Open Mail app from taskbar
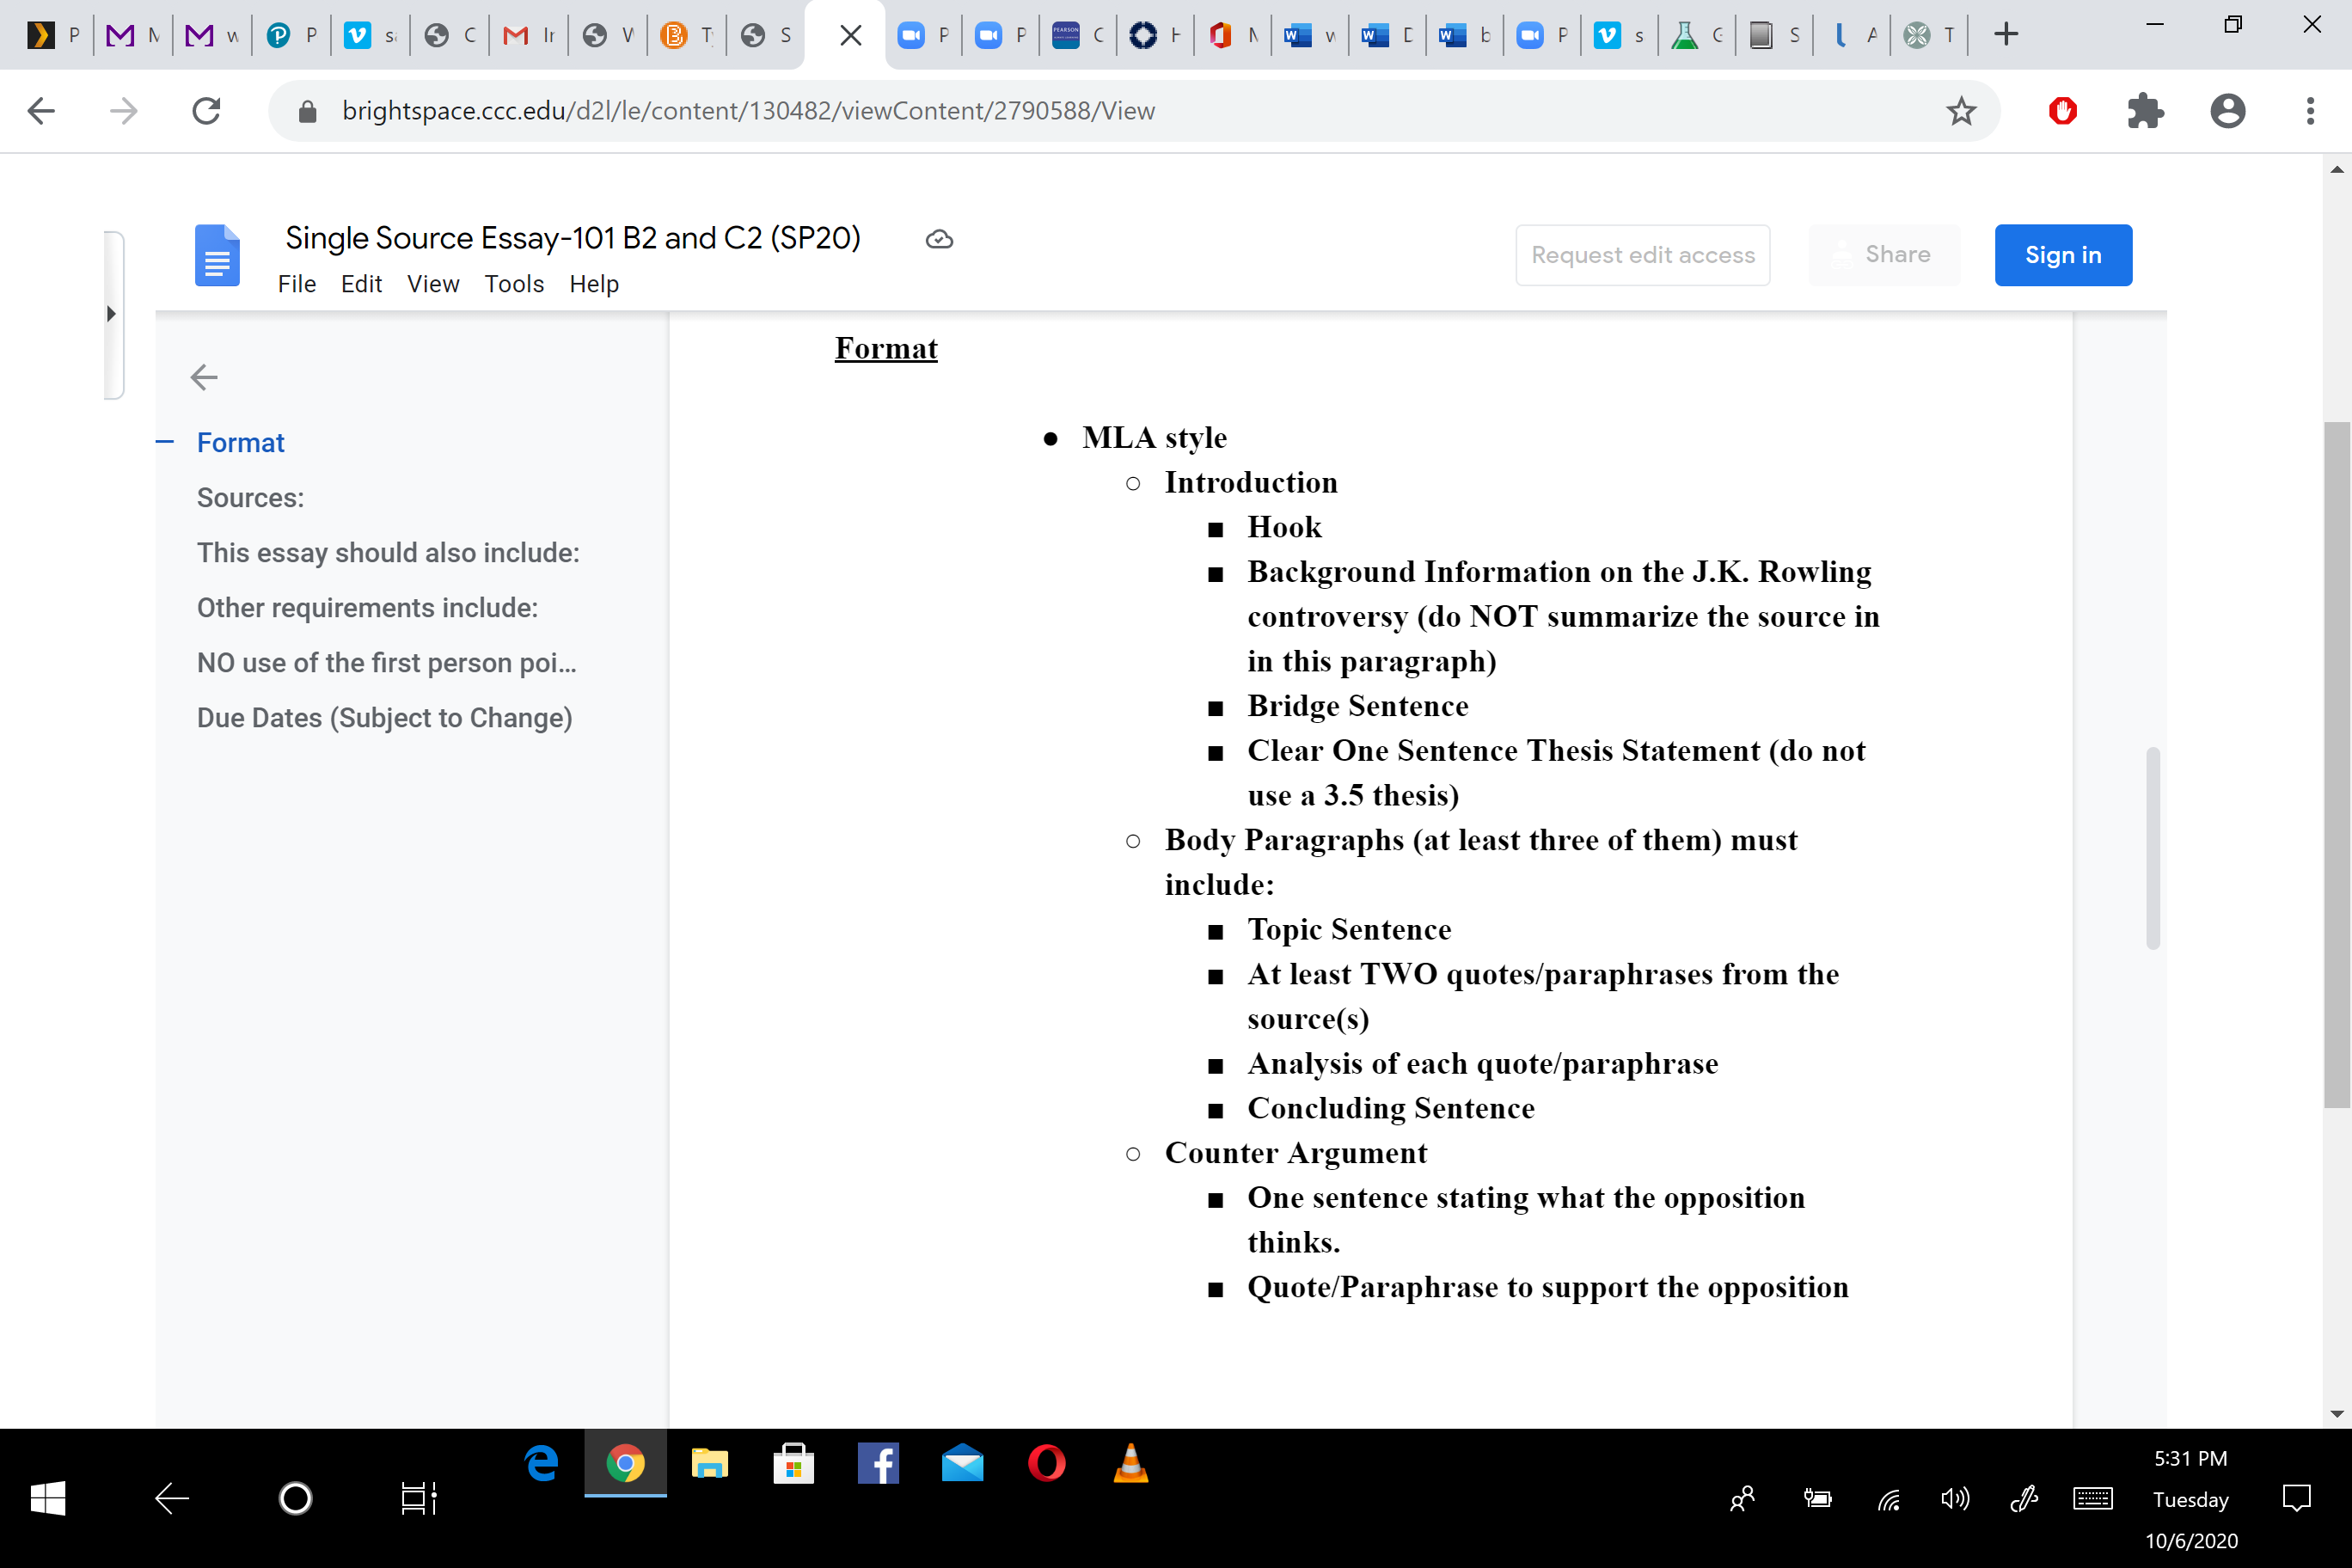This screenshot has width=2352, height=1568. pos(962,1464)
